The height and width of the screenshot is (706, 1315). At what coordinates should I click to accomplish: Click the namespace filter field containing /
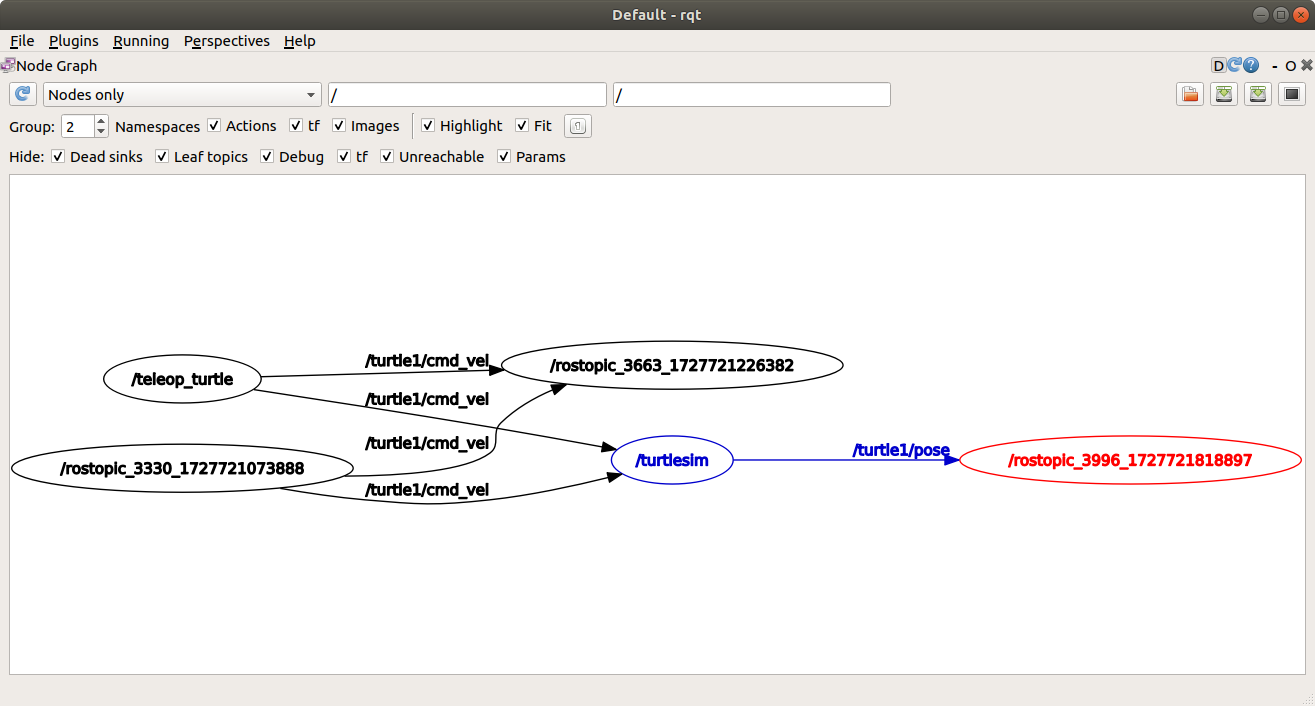click(467, 94)
